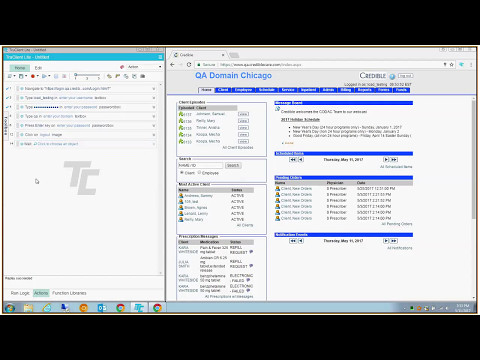Open the Client tab in Credible navigation
Image resolution: width=480 pixels, height=360 pixels.
pos(223,90)
